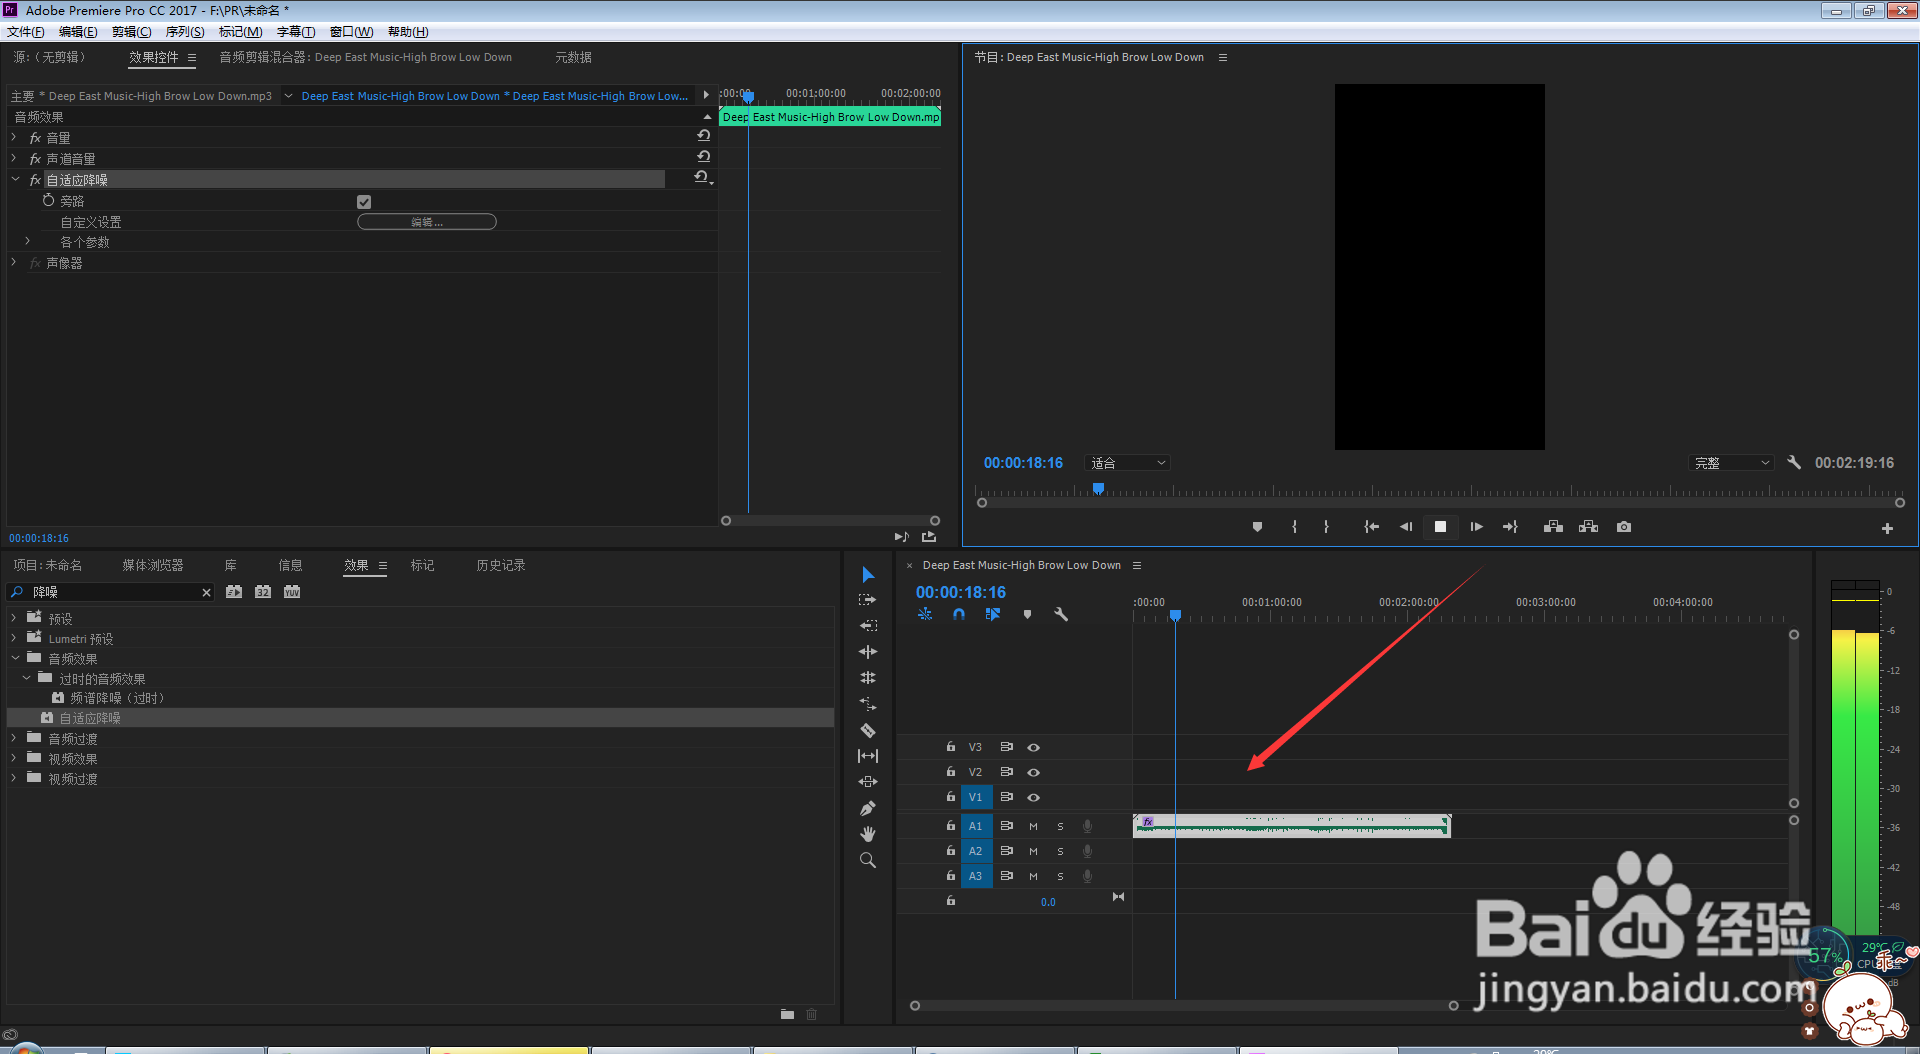Screen dimensions: 1920x1054
Task: Expand the 声道音量 effect
Action: click(x=14, y=158)
